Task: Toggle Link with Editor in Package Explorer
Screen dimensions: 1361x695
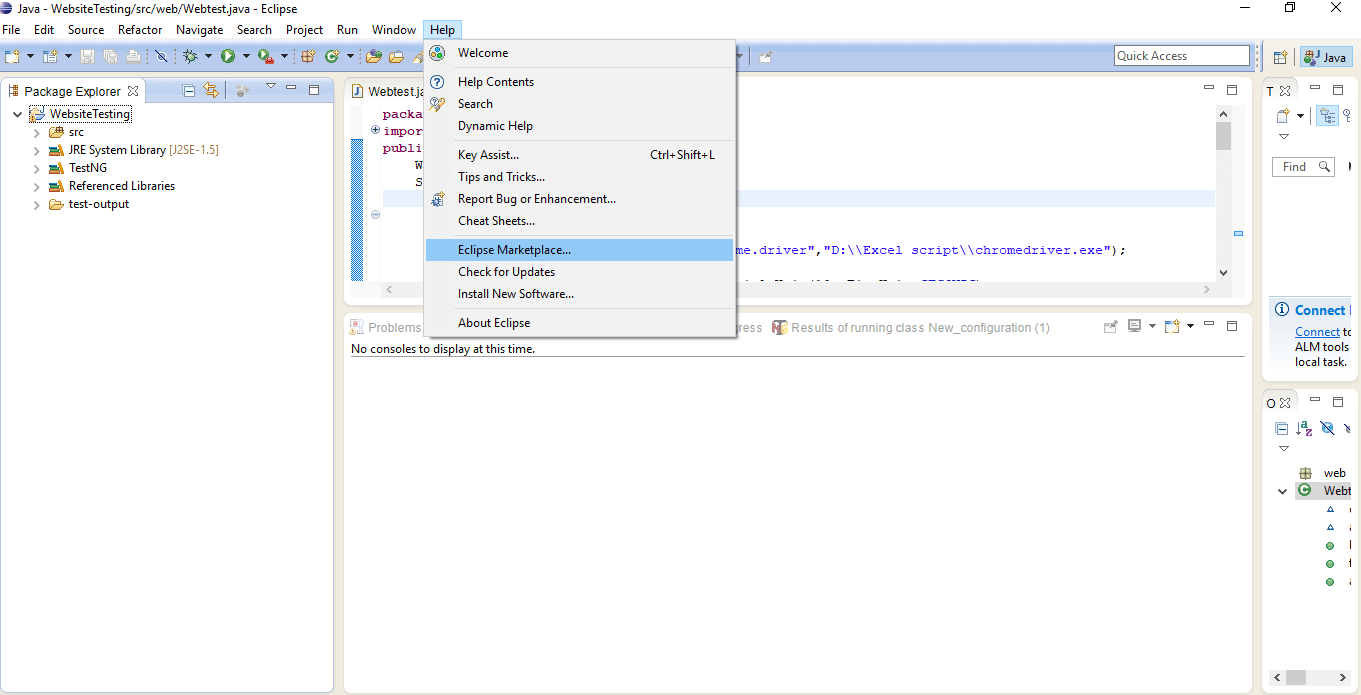Action: point(211,90)
